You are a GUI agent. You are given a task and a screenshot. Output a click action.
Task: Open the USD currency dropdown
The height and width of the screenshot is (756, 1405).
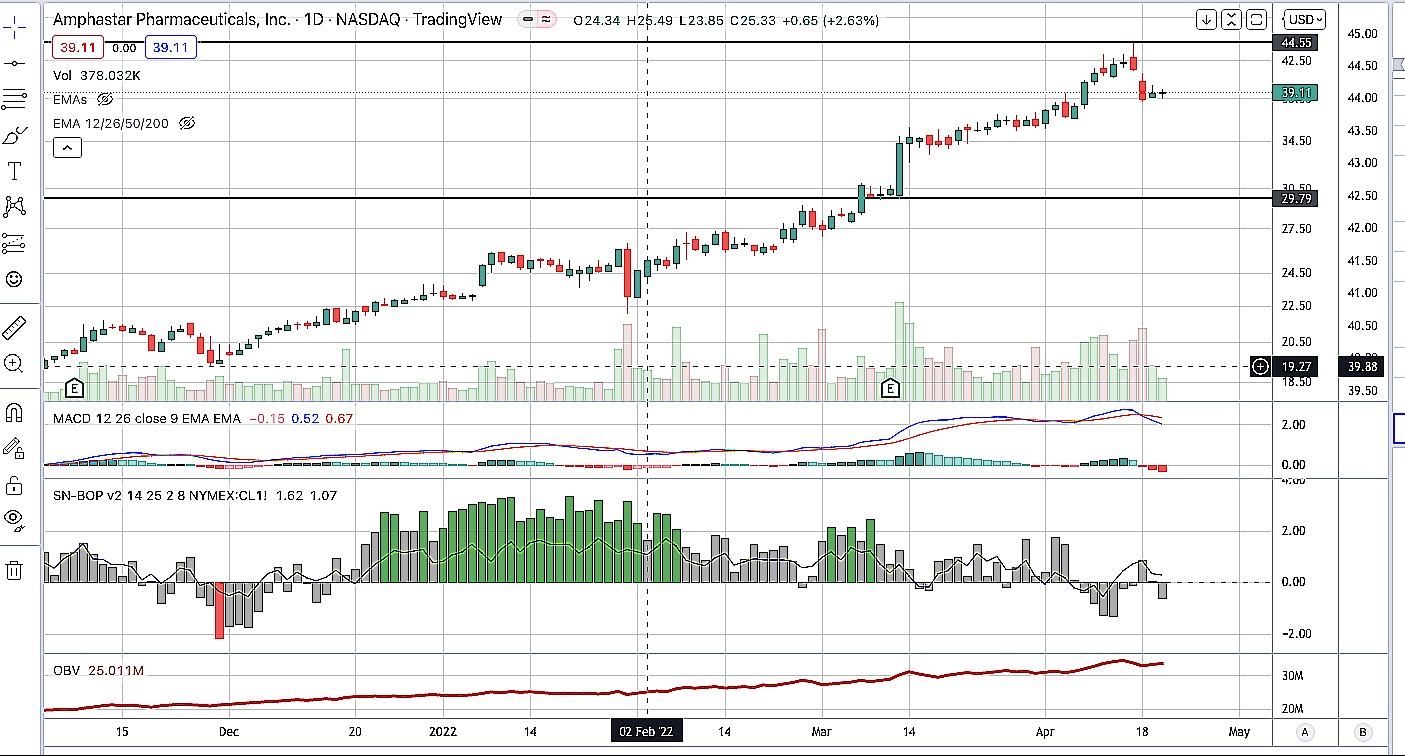pyautogui.click(x=1306, y=19)
